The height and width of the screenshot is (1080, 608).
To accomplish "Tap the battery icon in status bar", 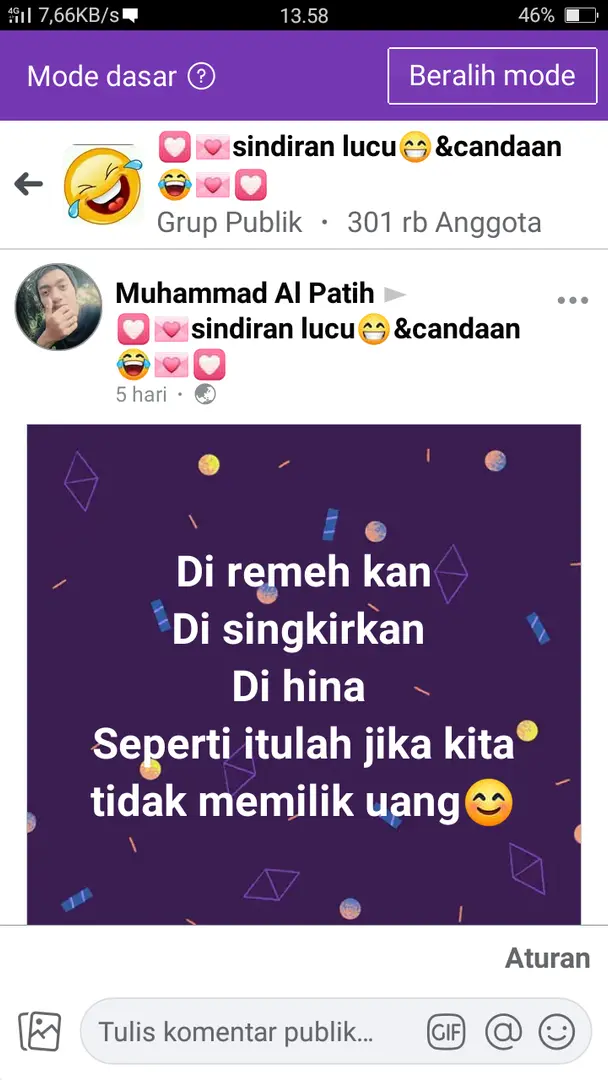I will (581, 15).
